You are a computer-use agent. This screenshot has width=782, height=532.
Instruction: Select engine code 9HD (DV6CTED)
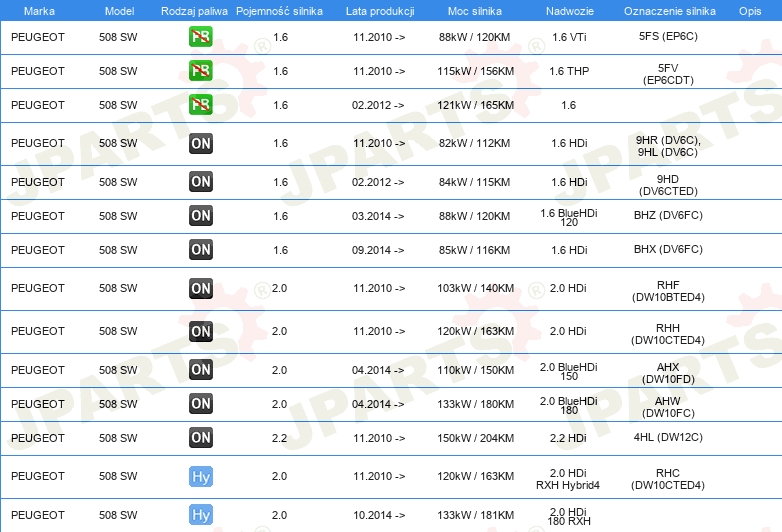coord(668,185)
